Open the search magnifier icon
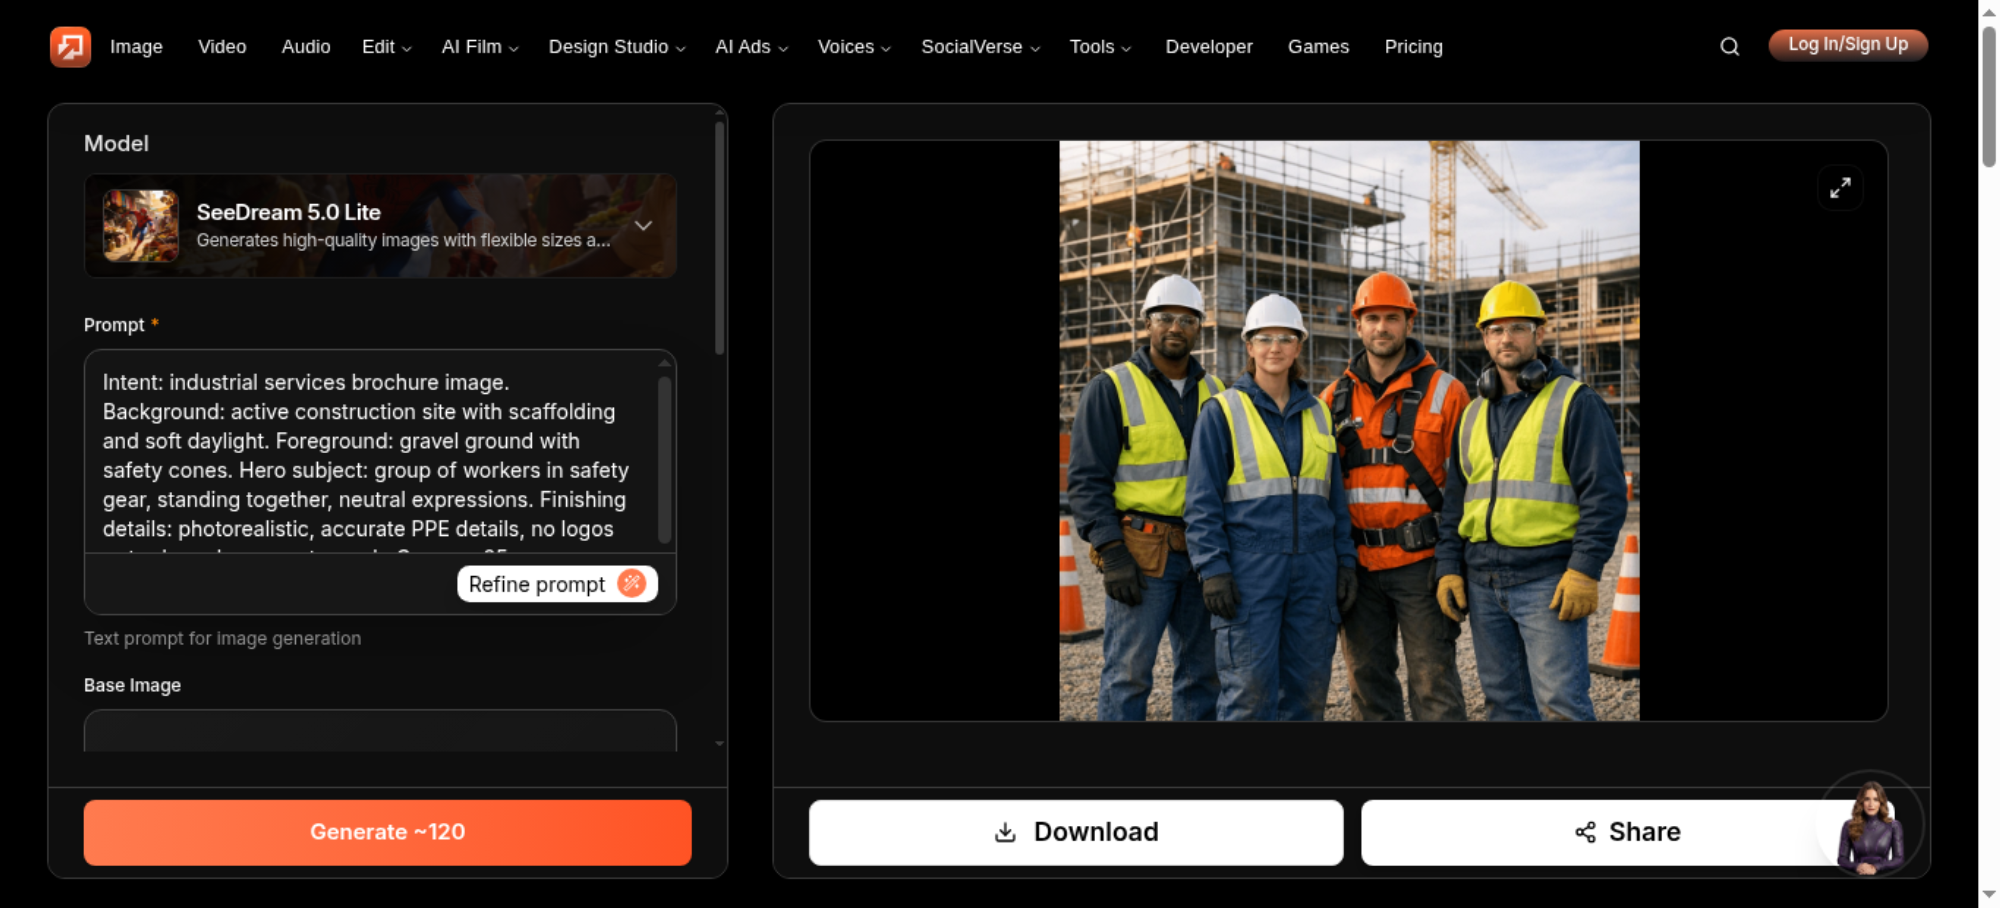 click(x=1729, y=46)
